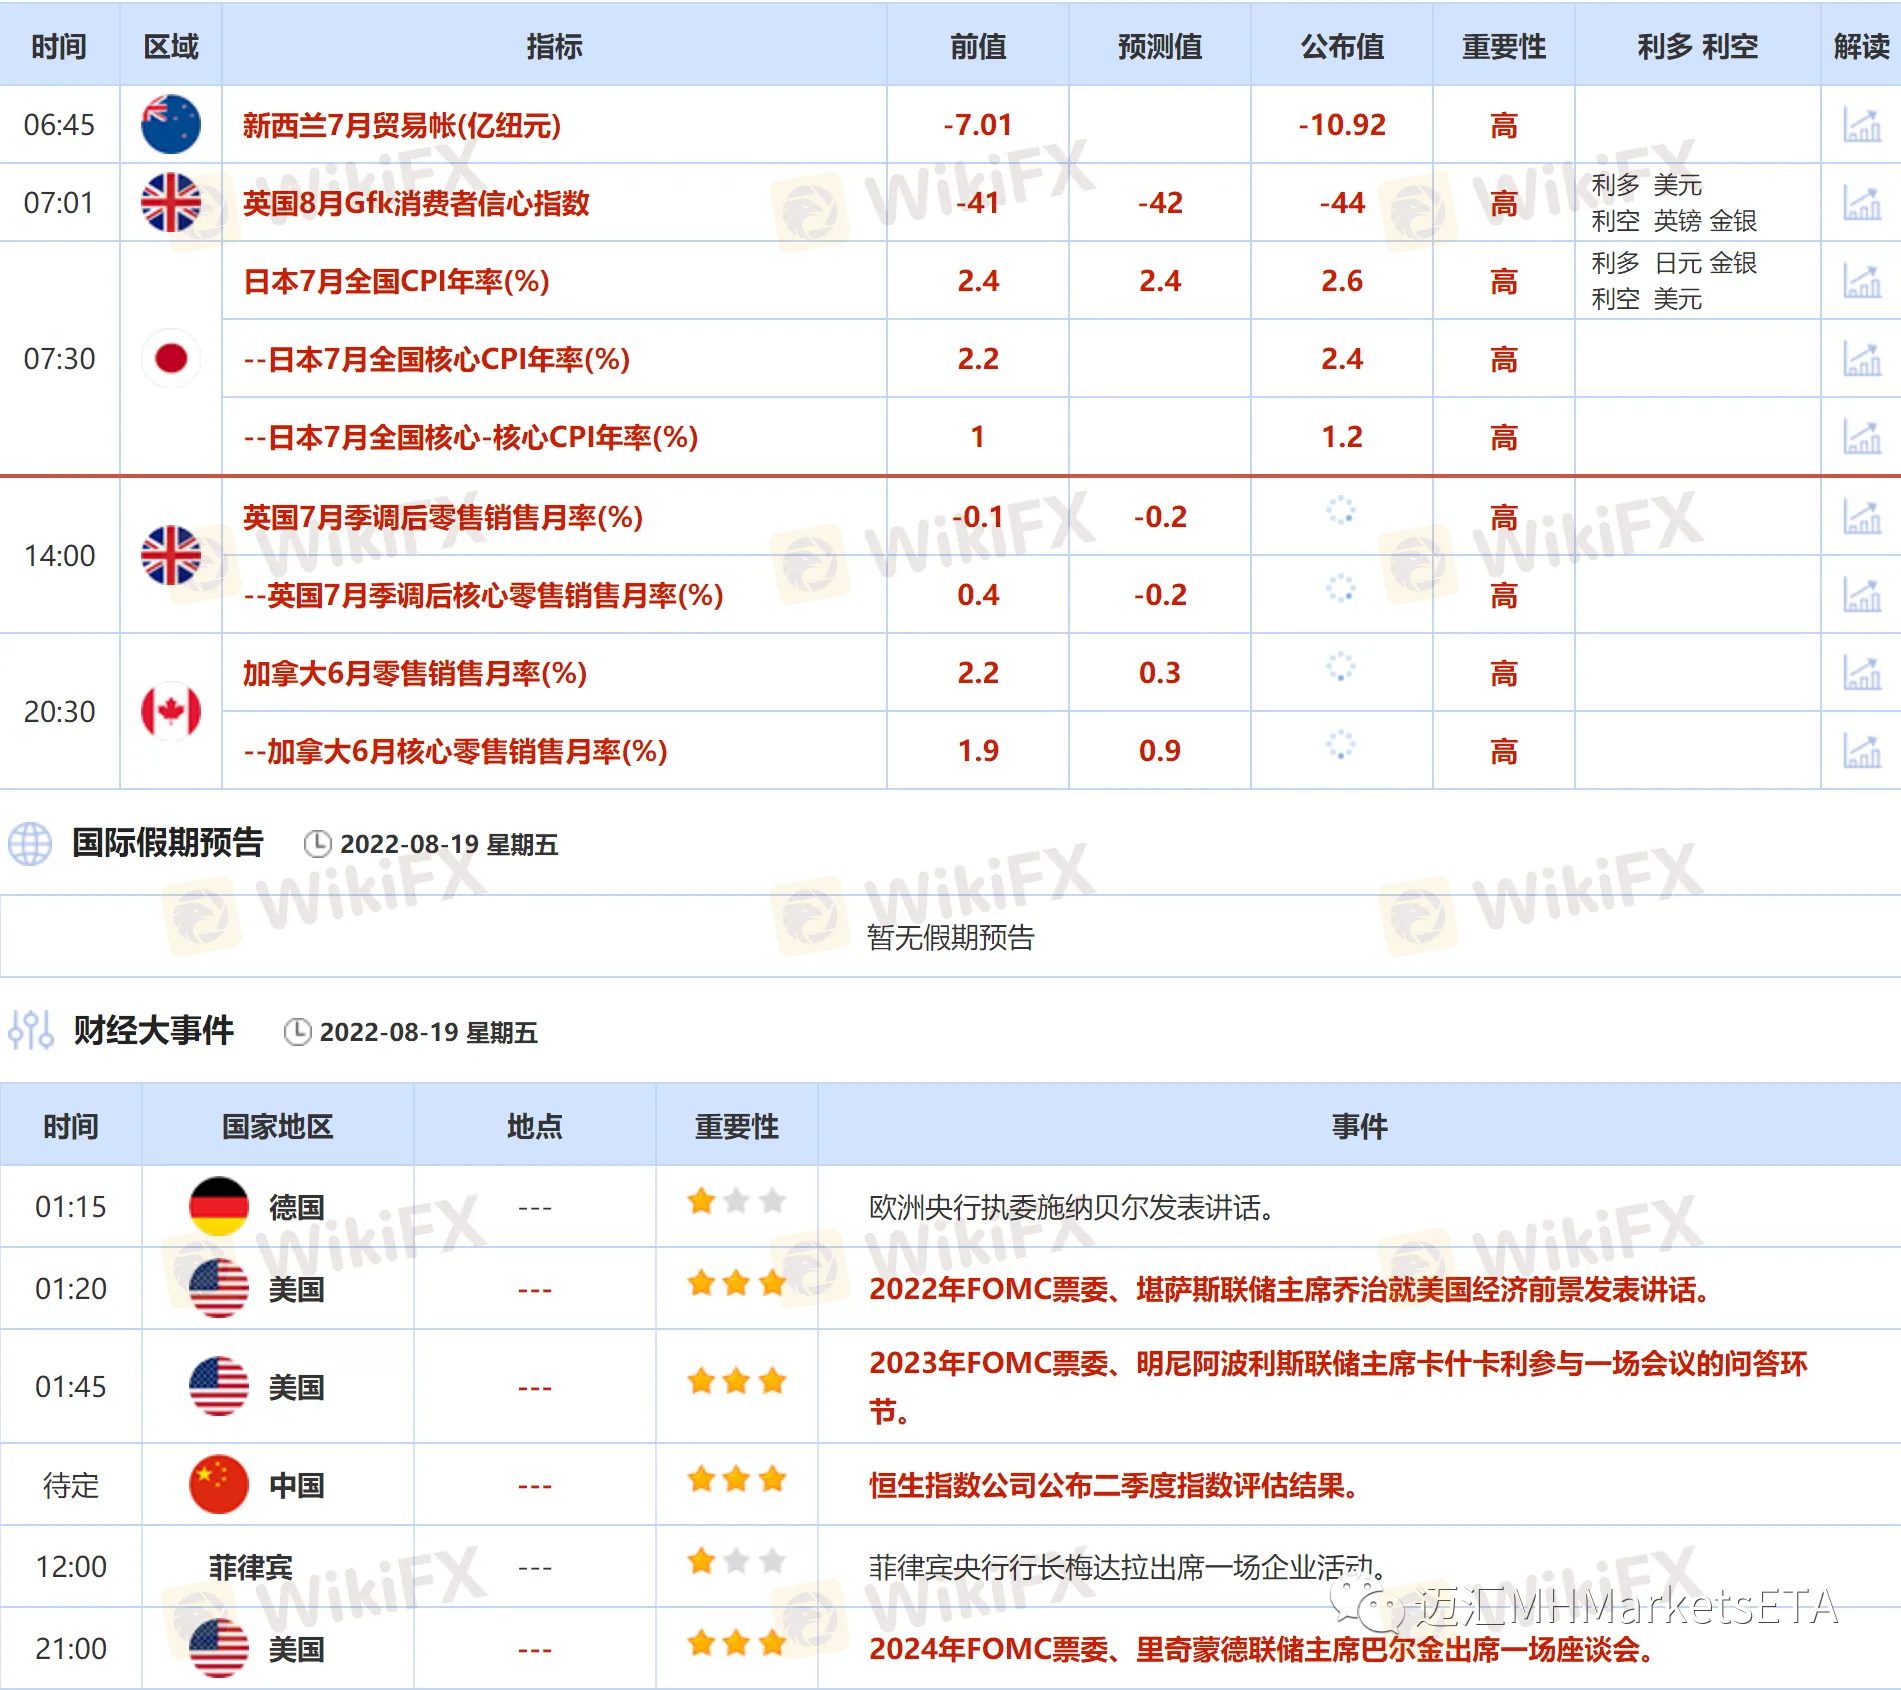Click the 暂无假期预告 notice
Viewport: 1901px width, 1690px height.
[950, 937]
